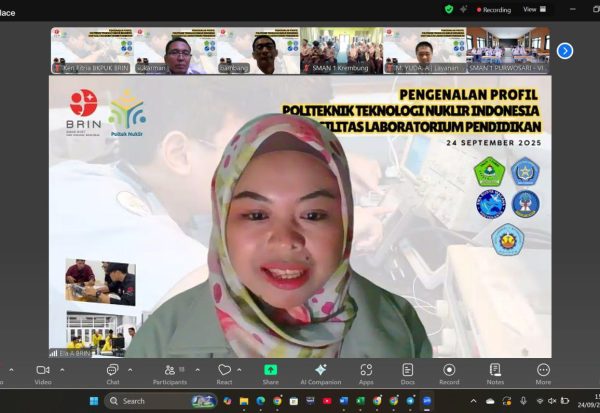The height and width of the screenshot is (413, 600).
Task: Show next participants with the blue arrow
Action: tap(565, 50)
